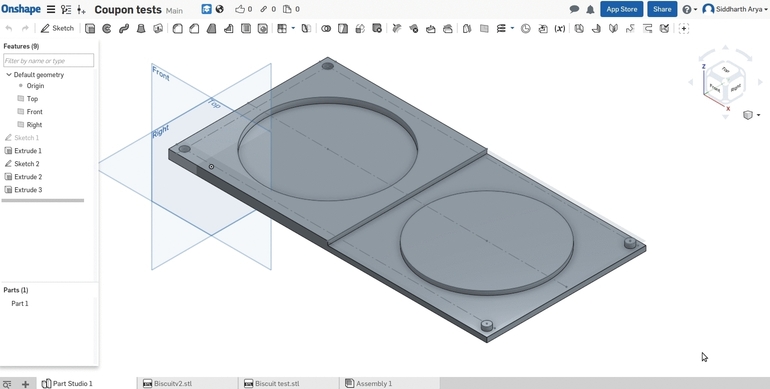This screenshot has width=770, height=389.
Task: Select the Shell tool
Action: coord(246,28)
